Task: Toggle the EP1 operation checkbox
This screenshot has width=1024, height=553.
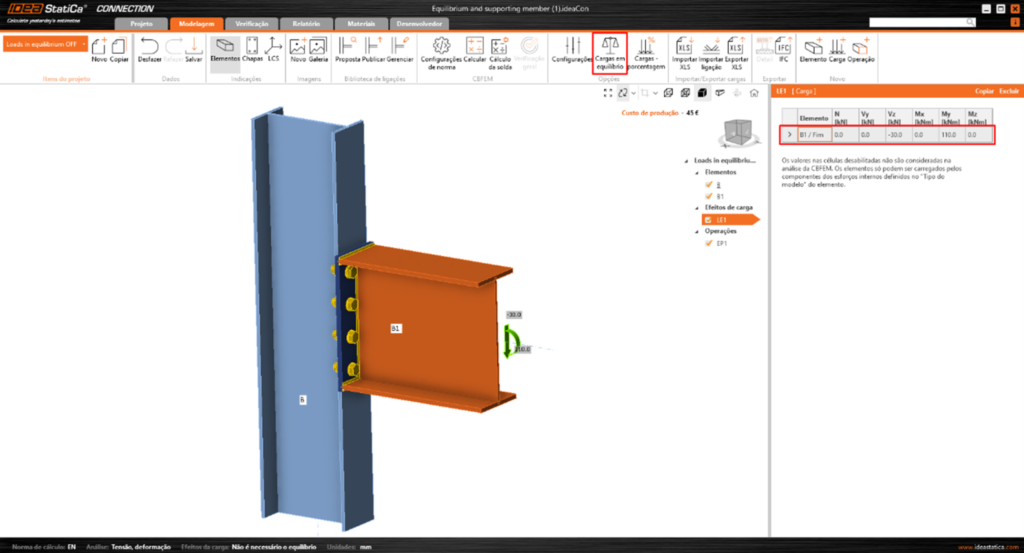Action: coord(708,242)
